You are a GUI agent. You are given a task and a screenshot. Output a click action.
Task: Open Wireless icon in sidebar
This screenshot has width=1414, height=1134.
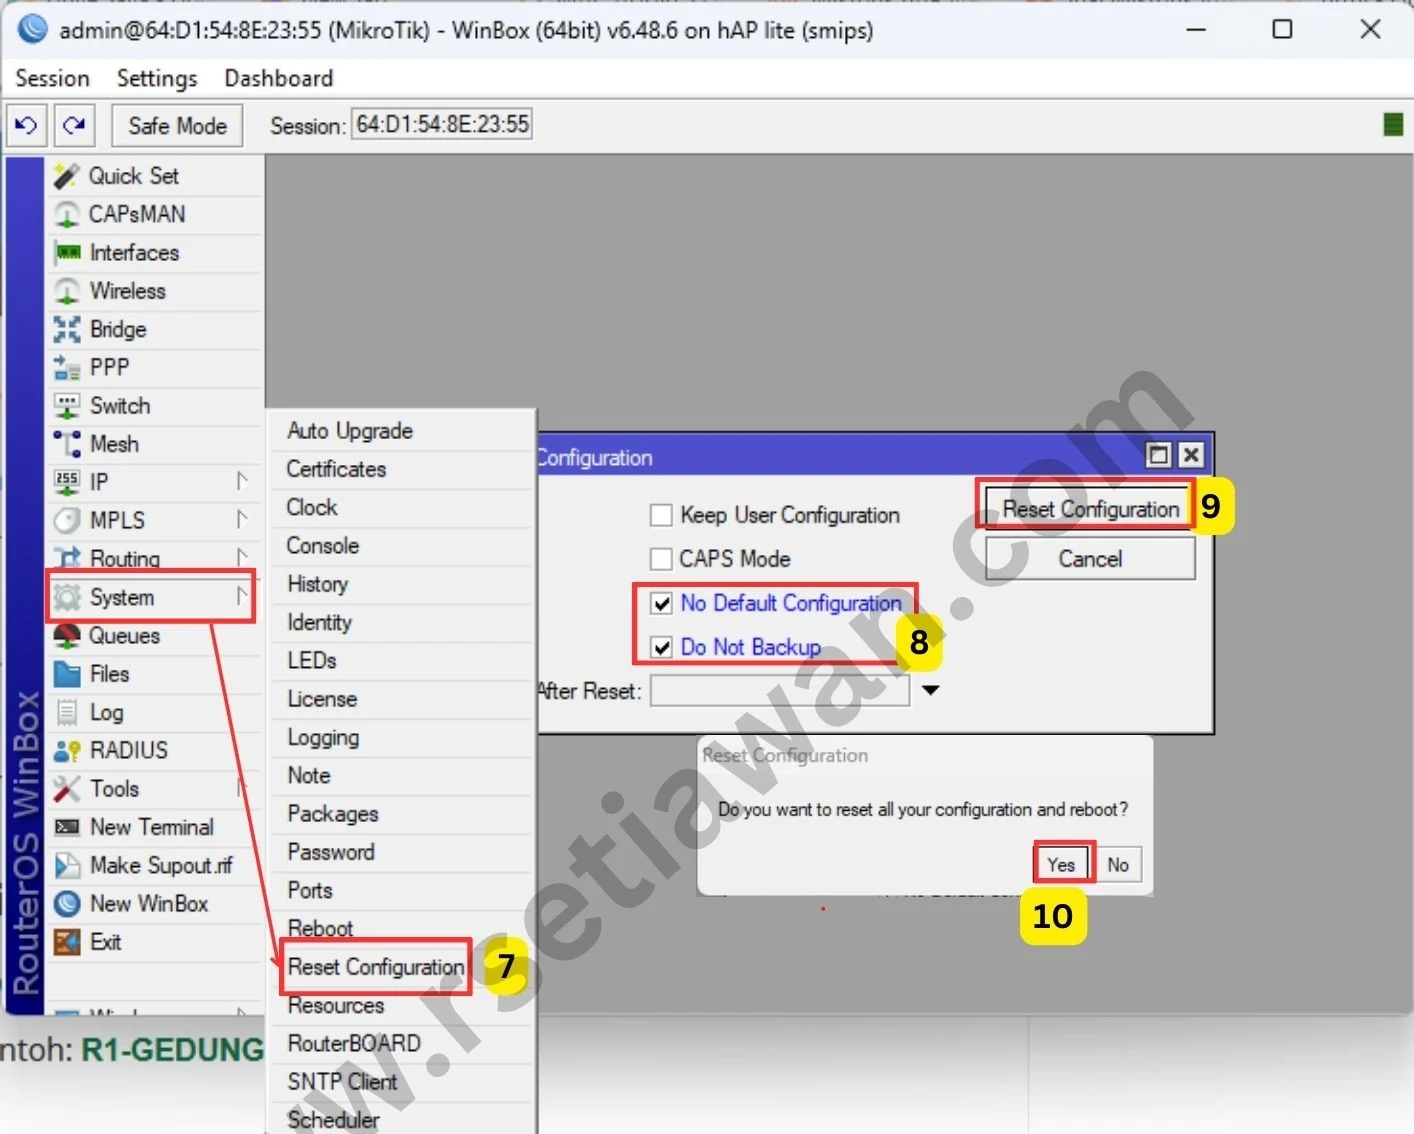[66, 291]
